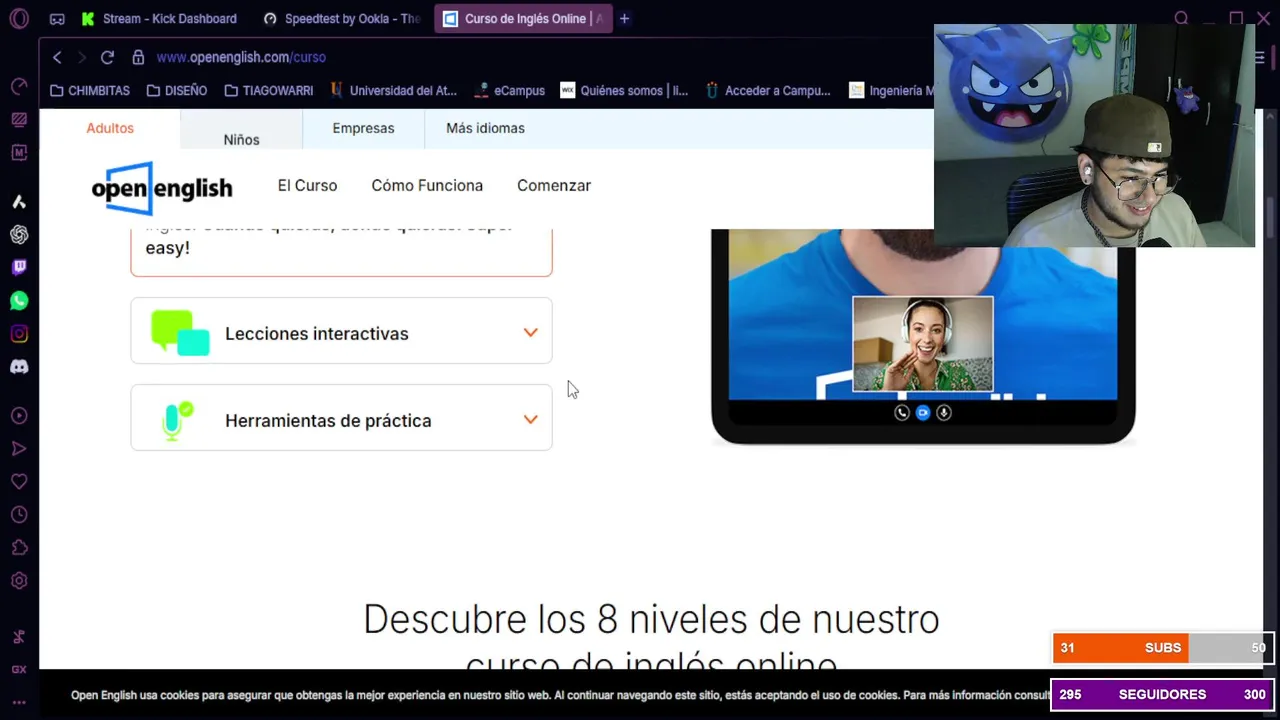The width and height of the screenshot is (1280, 720).
Task: Open a new browser tab
Action: tap(624, 19)
